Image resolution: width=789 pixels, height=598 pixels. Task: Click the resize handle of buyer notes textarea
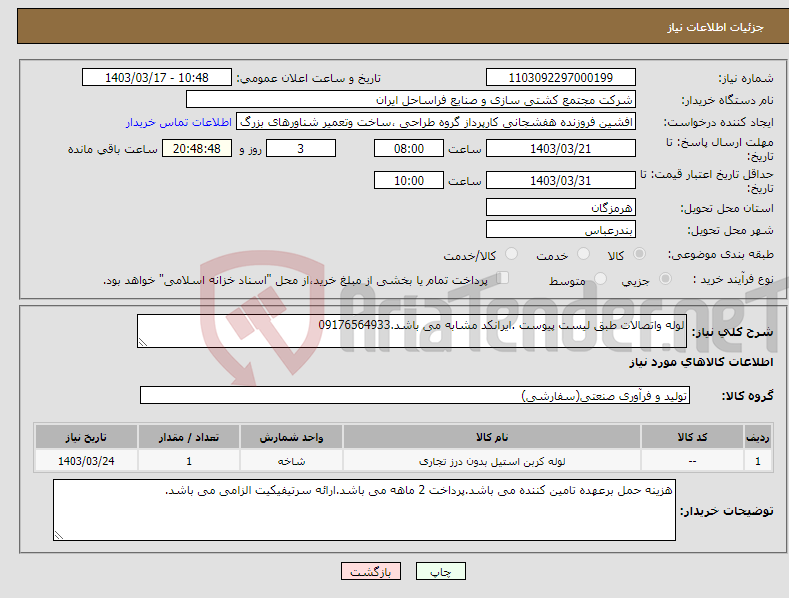point(59,535)
